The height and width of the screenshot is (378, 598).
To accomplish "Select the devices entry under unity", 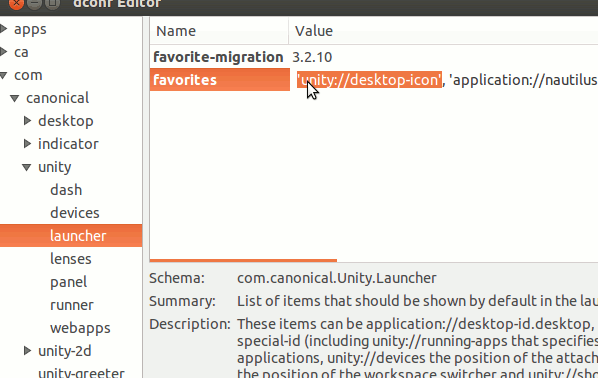I will click(75, 213).
